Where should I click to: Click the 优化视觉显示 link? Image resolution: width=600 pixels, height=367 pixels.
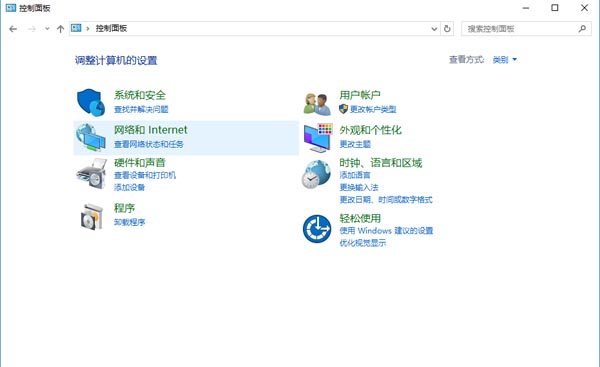tap(363, 243)
